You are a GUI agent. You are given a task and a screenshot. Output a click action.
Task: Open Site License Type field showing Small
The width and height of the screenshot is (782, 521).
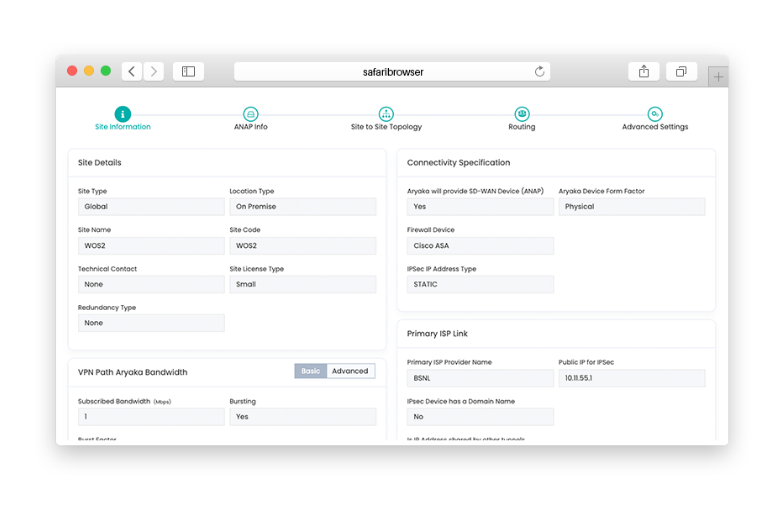click(303, 284)
